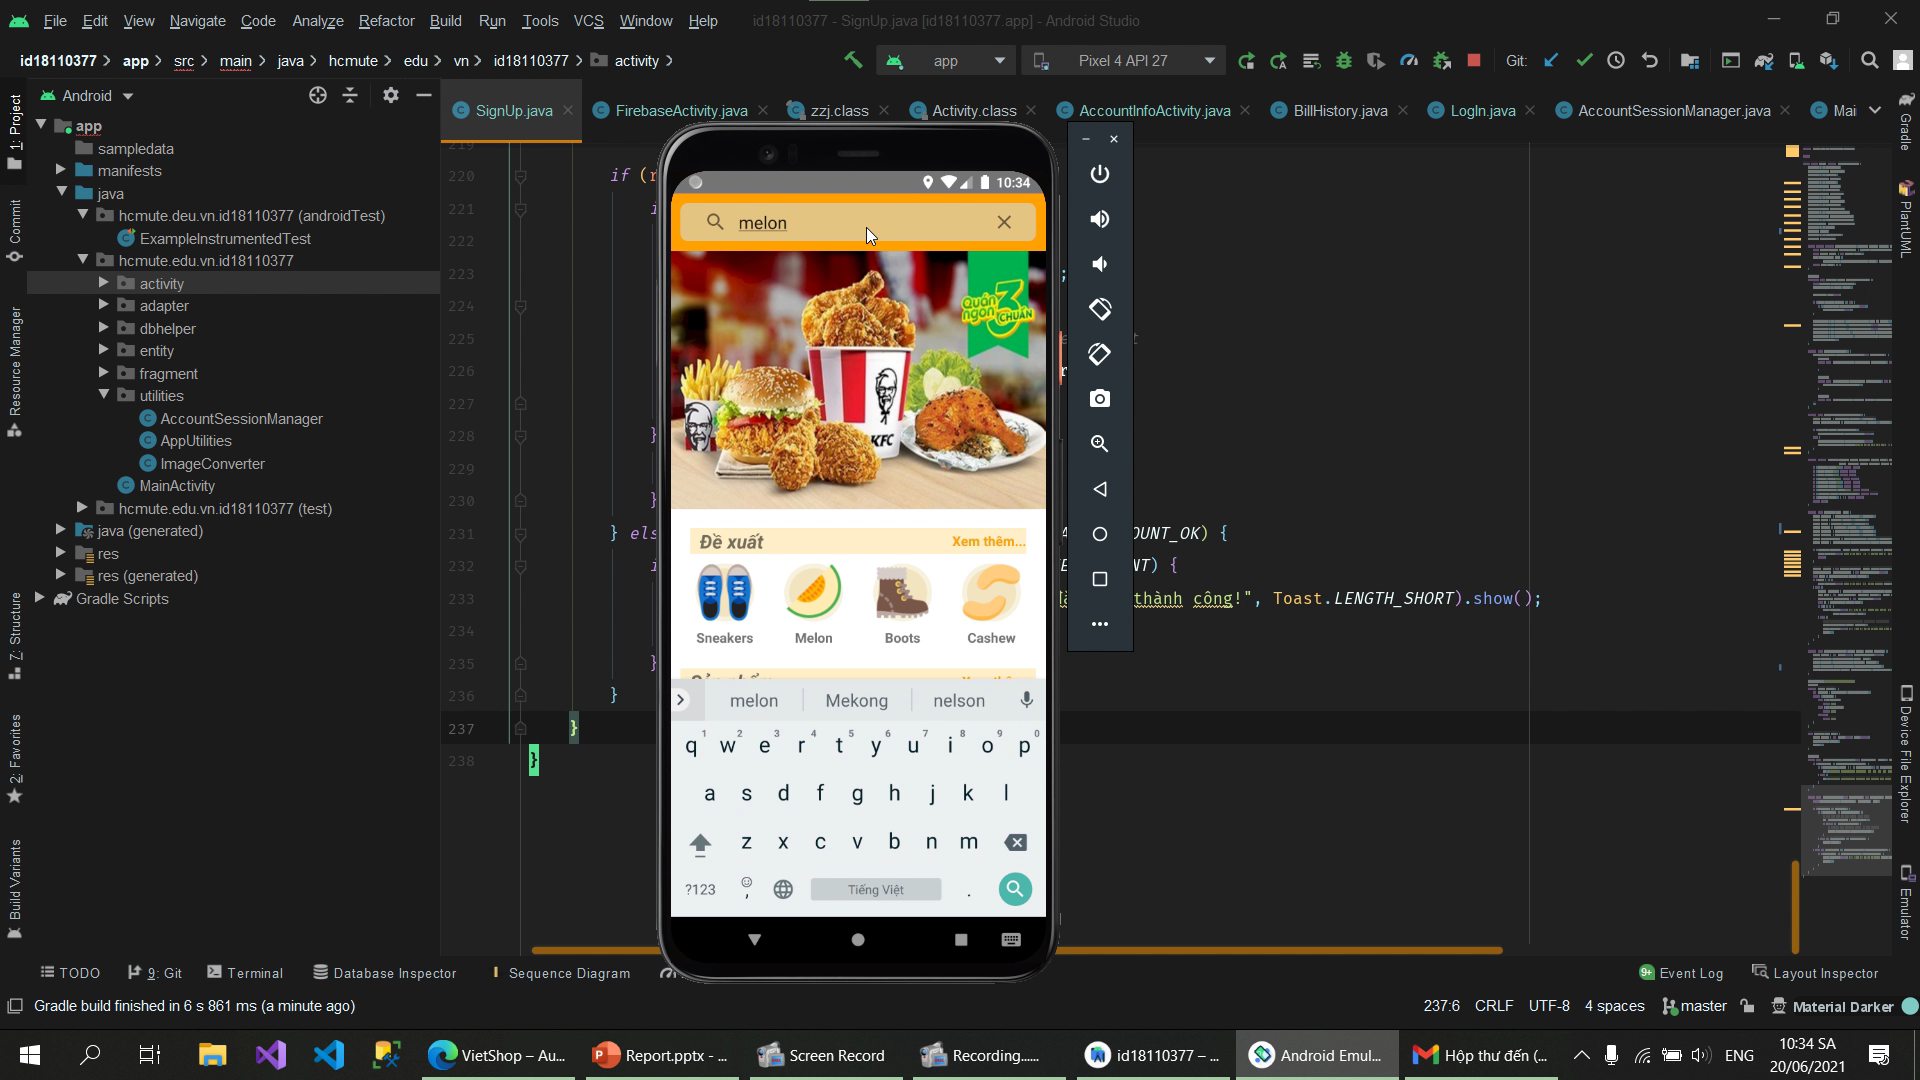Open the Pixel 4 API 27 device dropdown
1920x1080 pixels.
[x=1124, y=61]
